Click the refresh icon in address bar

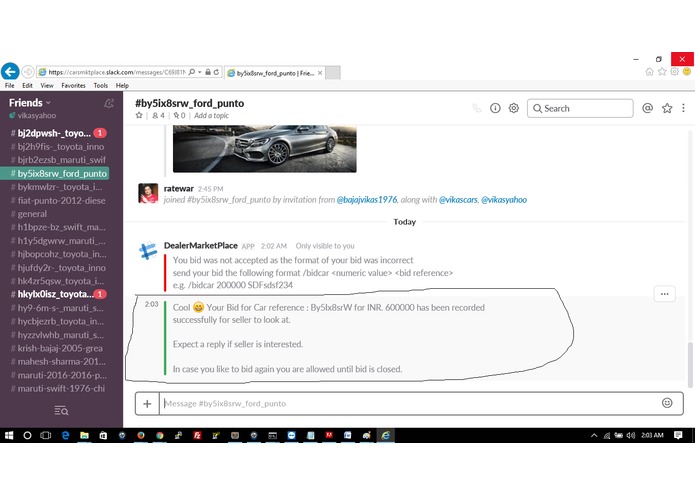pos(216,72)
